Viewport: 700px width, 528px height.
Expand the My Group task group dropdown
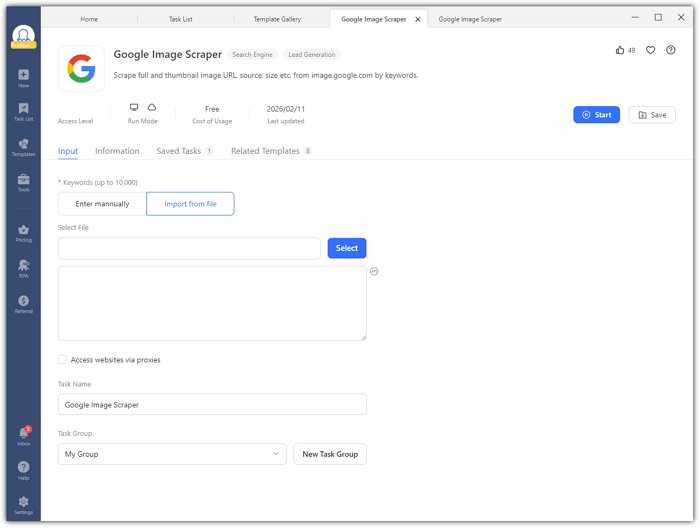(172, 454)
